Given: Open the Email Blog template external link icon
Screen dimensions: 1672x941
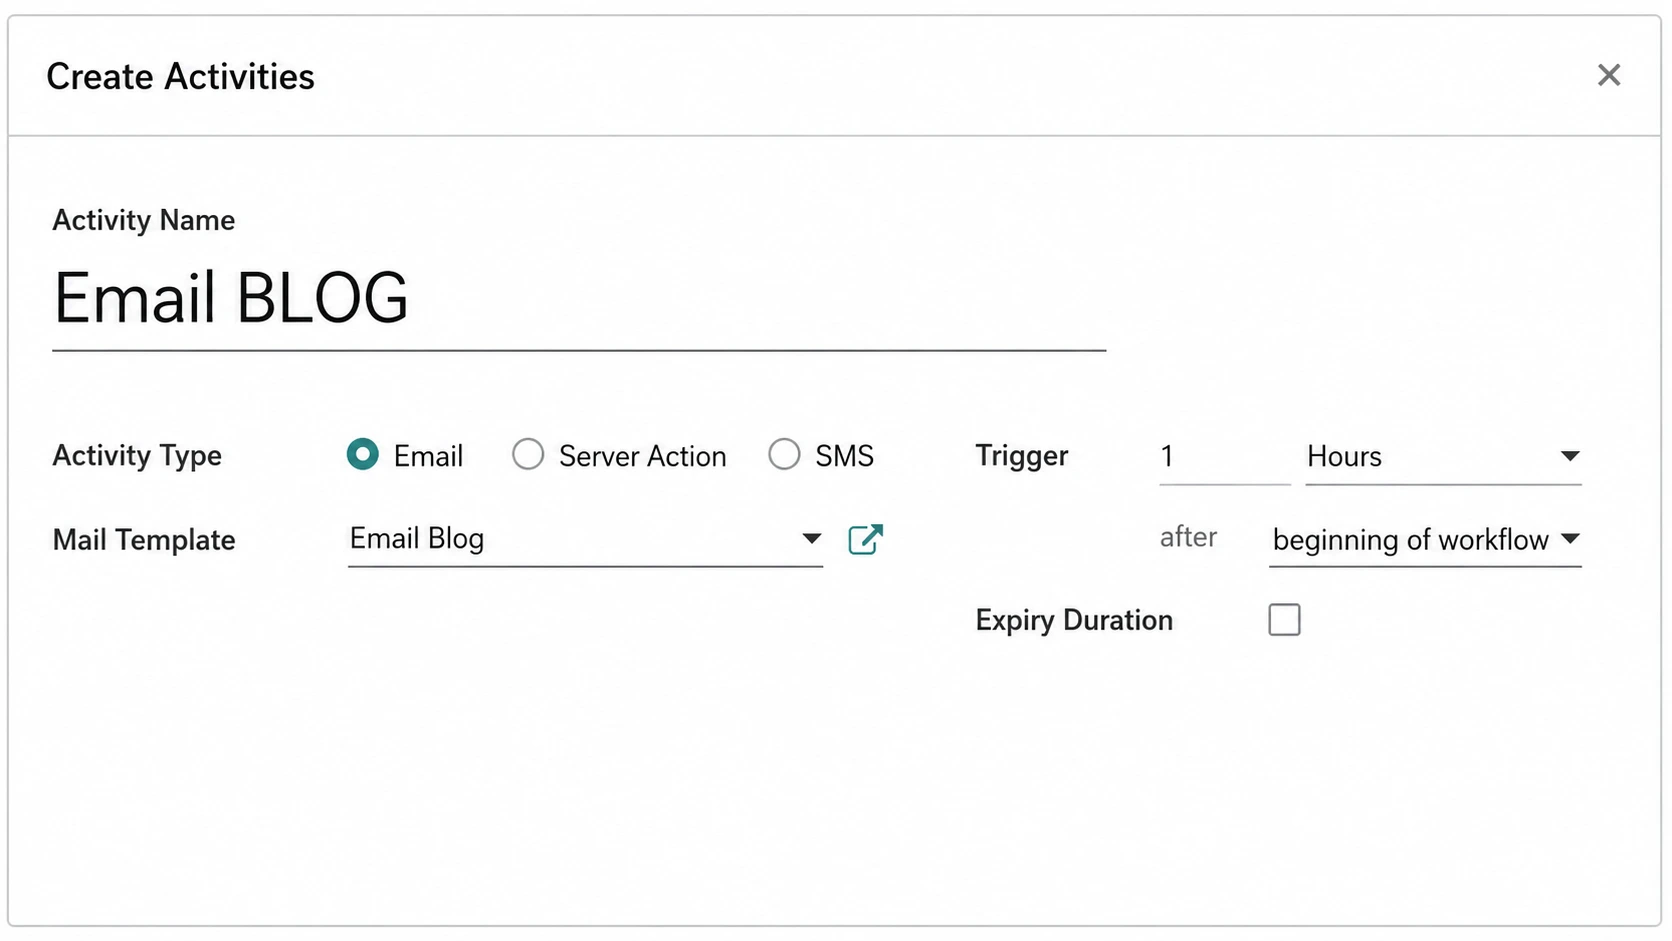Looking at the screenshot, I should [865, 539].
